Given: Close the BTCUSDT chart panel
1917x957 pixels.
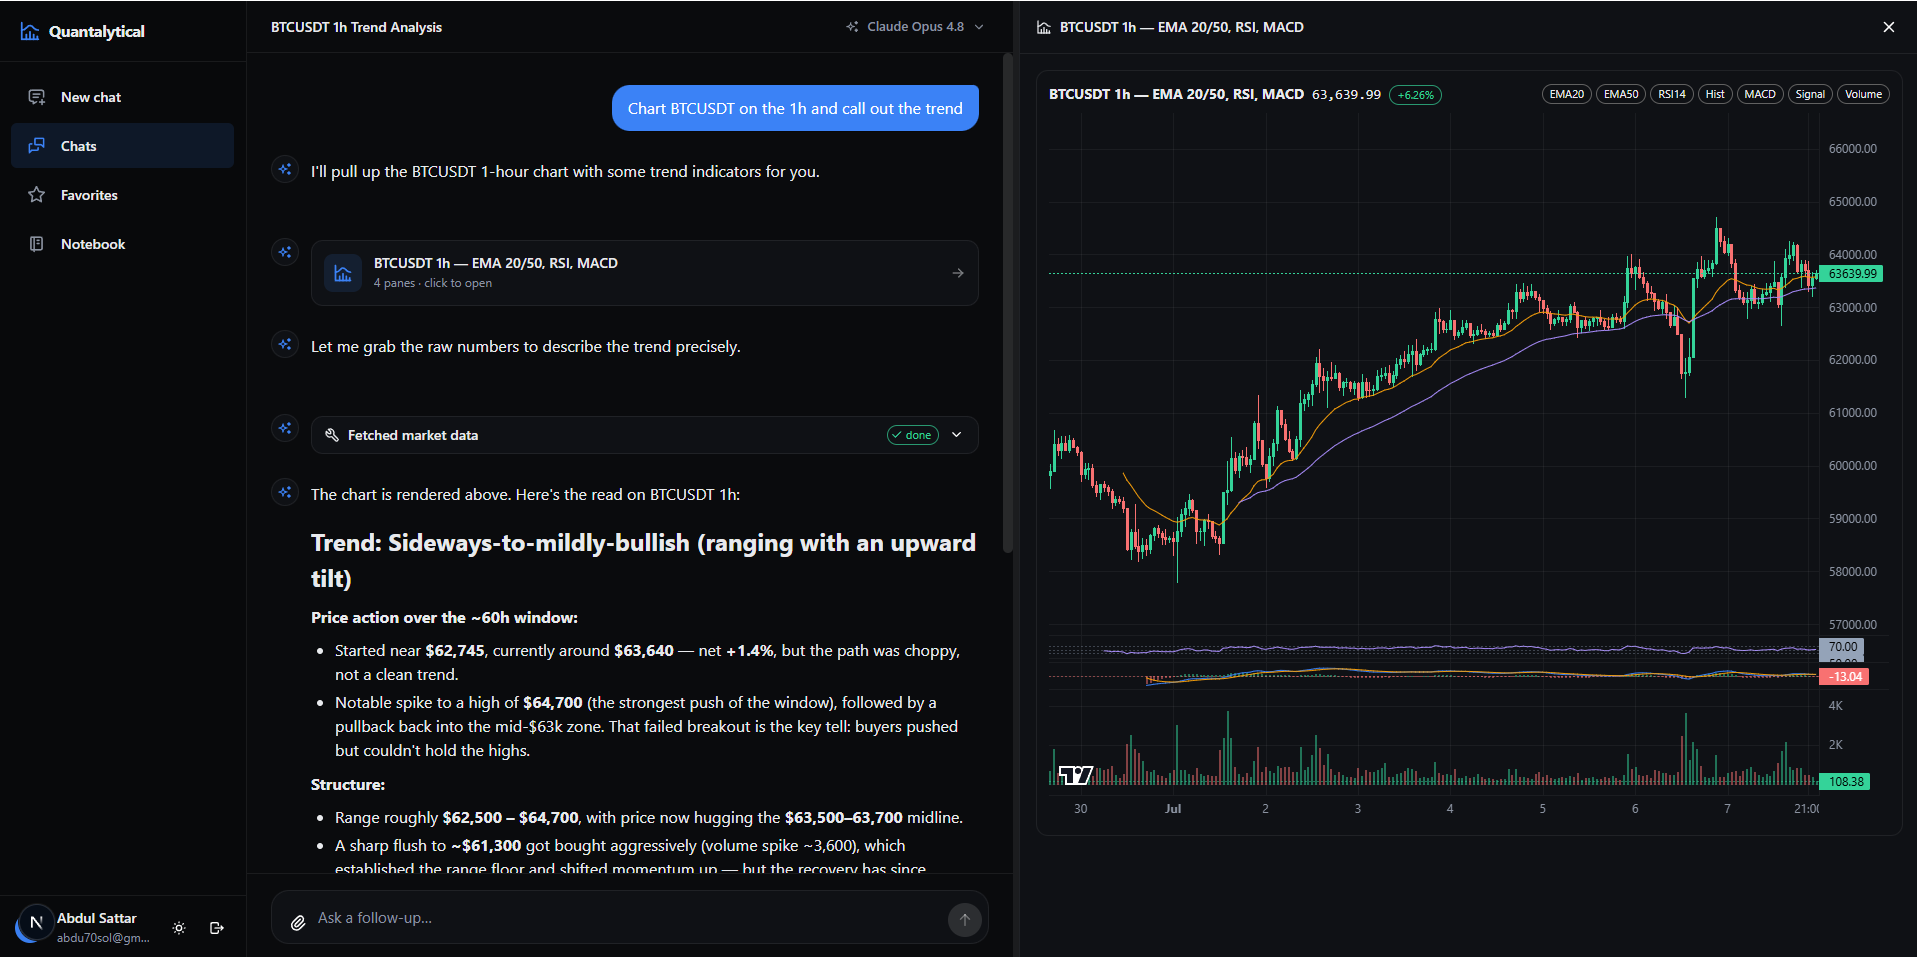Looking at the screenshot, I should (x=1889, y=27).
